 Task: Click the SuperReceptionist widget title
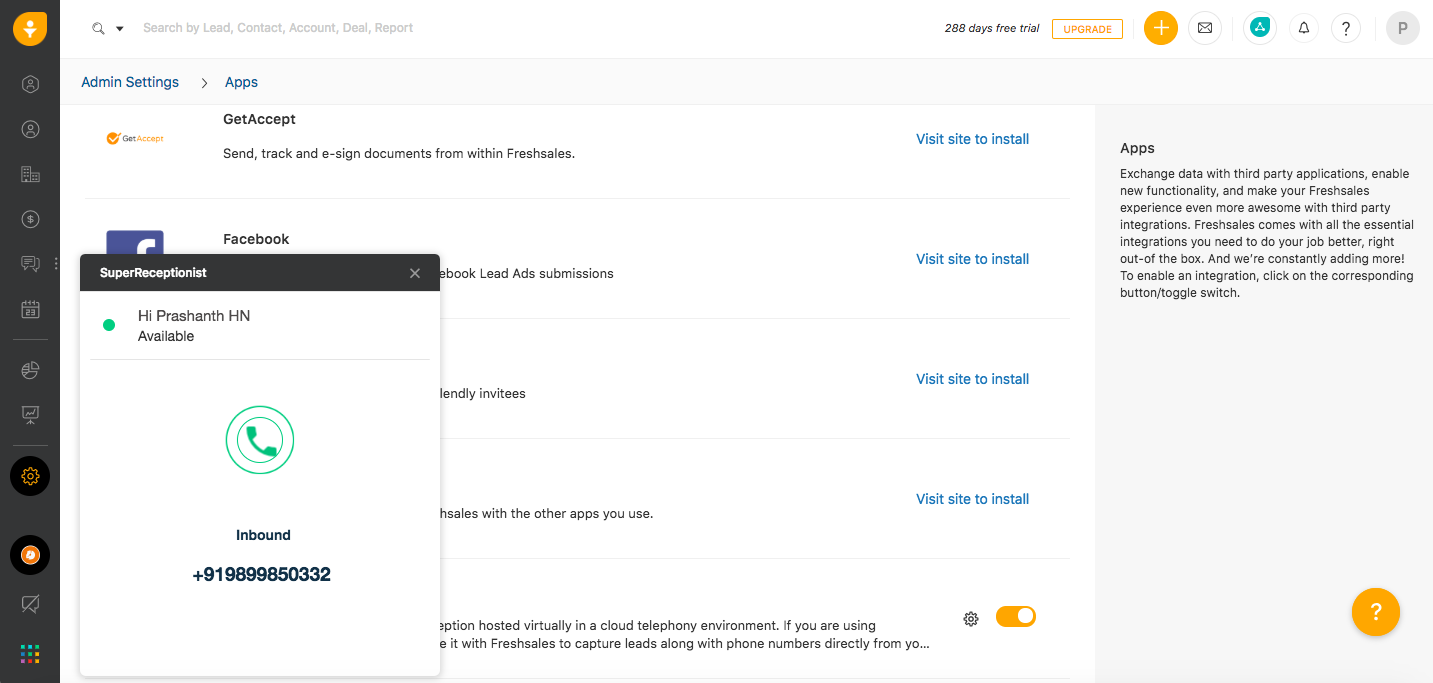(153, 272)
